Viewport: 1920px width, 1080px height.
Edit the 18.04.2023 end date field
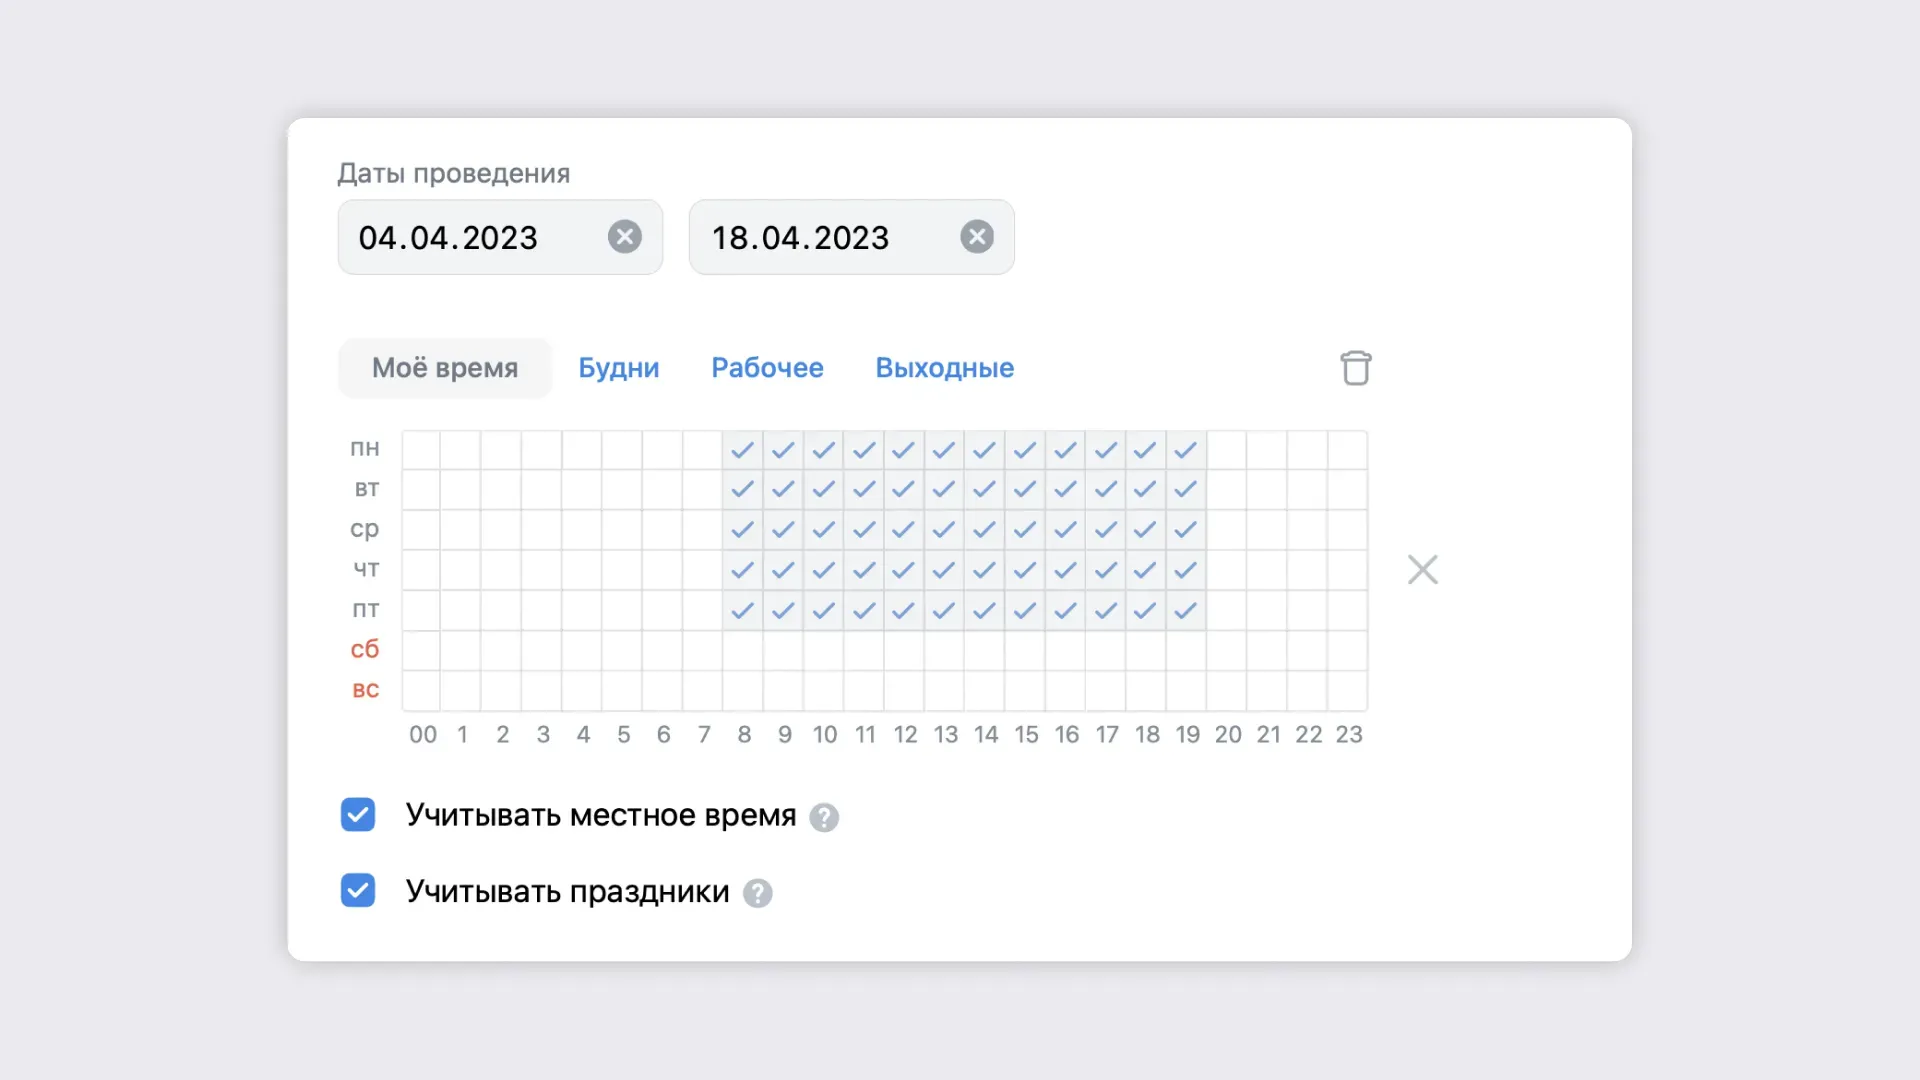pos(852,237)
